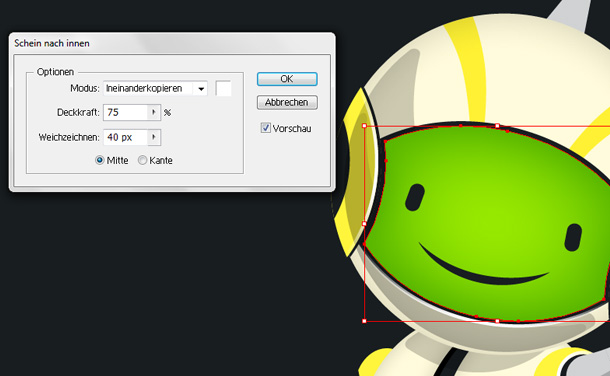Open the Modus blend mode dropdown
Viewport: 610px width, 376px height.
(201, 89)
